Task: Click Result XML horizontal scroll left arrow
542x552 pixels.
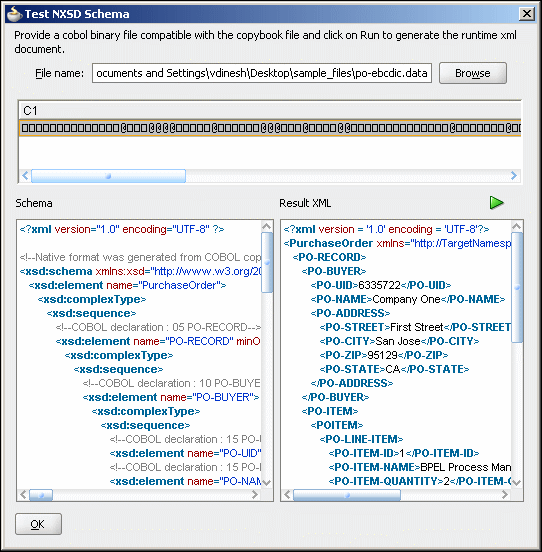Action: (x=287, y=495)
